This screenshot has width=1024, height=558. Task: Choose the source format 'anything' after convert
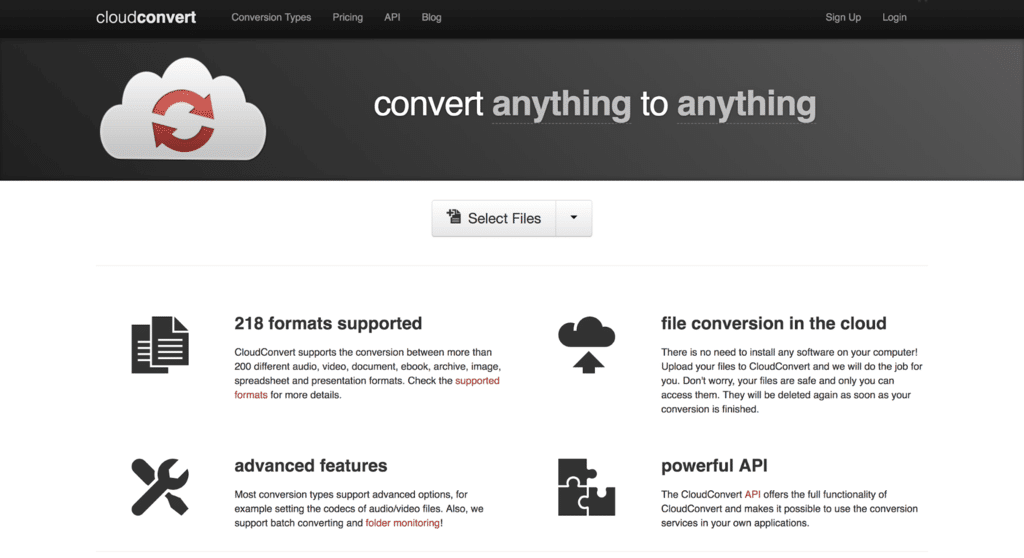pos(561,105)
